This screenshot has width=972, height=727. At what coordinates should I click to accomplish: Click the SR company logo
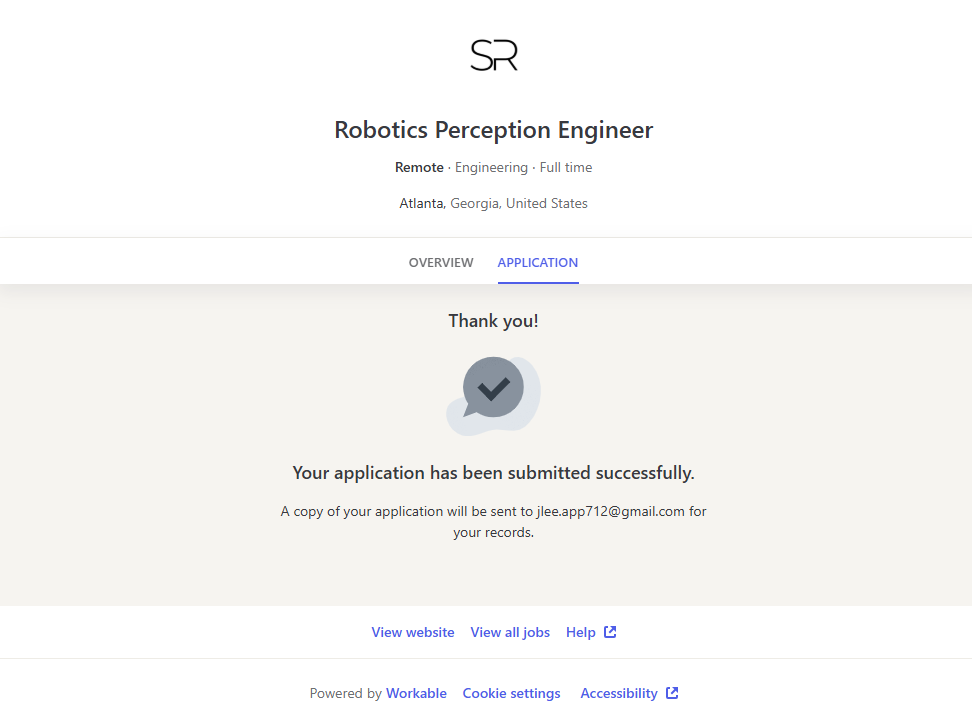pos(494,55)
